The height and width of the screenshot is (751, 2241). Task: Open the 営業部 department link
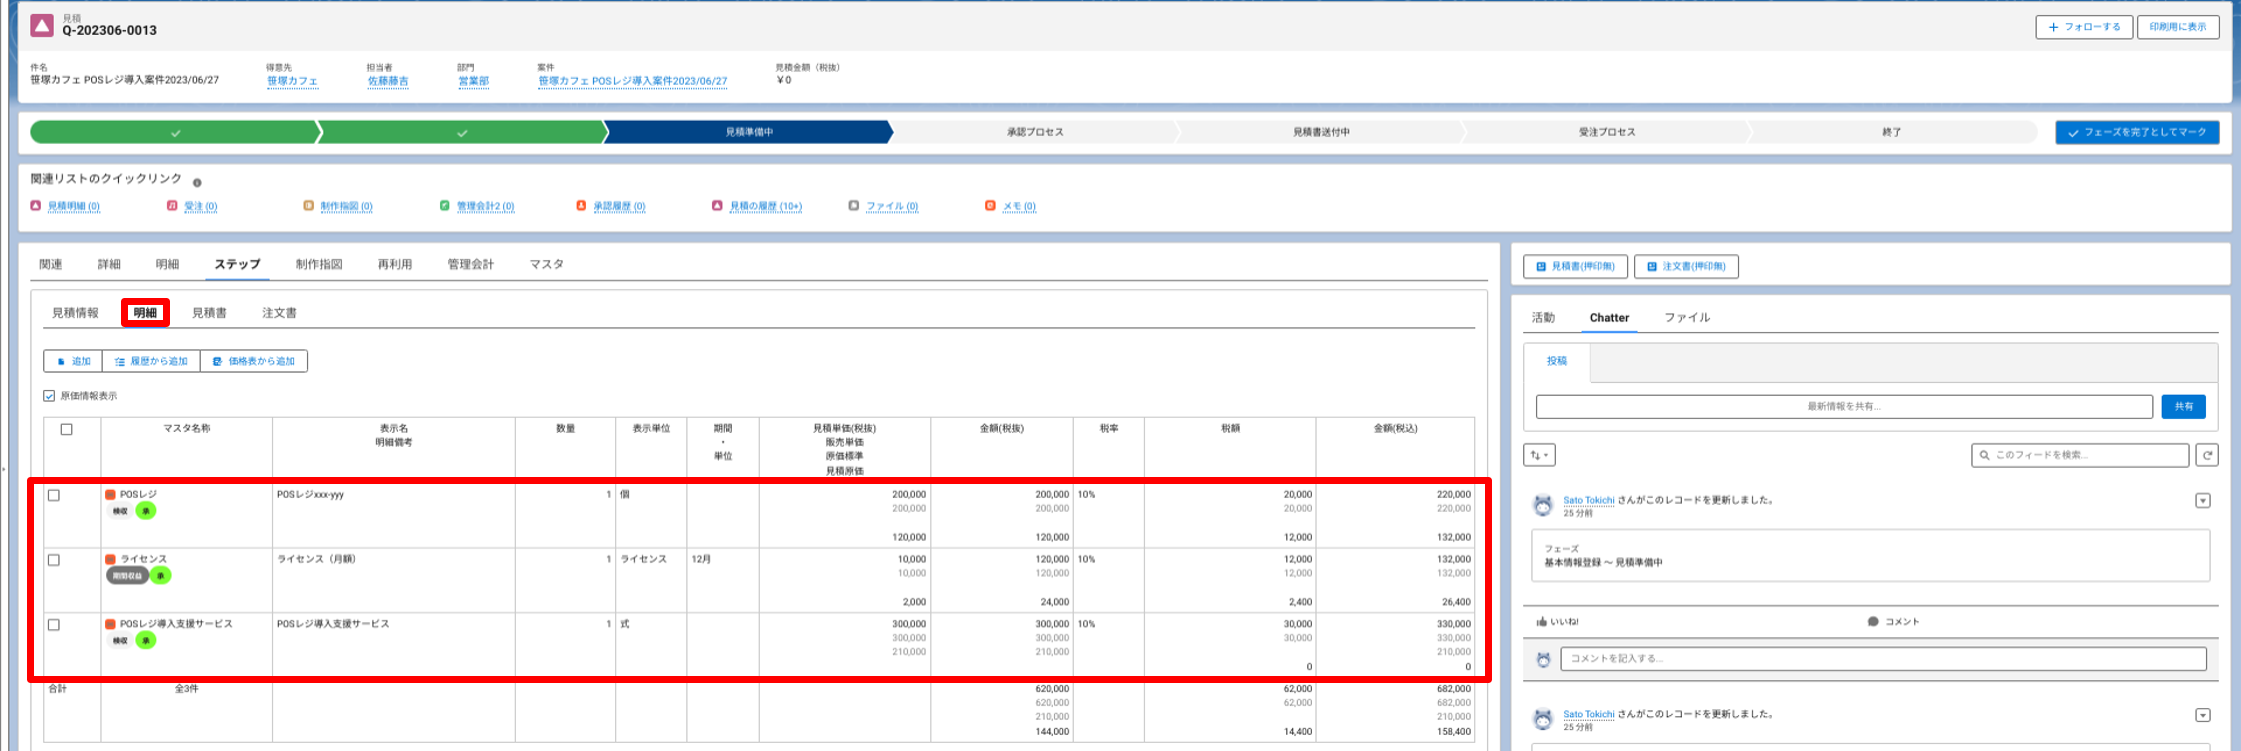point(473,81)
